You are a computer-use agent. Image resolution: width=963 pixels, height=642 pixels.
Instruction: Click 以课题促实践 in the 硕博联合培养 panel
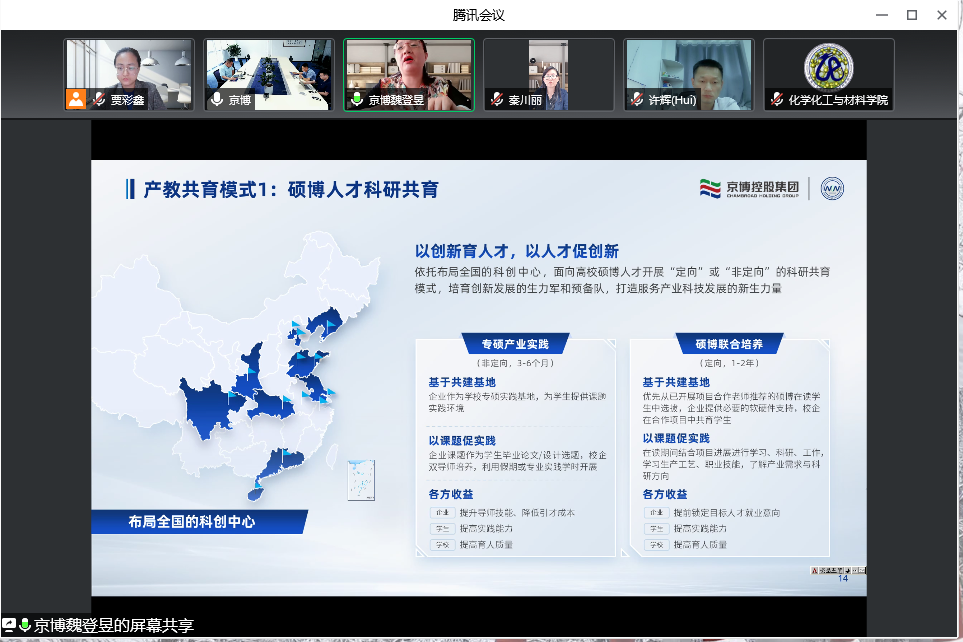tap(676, 438)
